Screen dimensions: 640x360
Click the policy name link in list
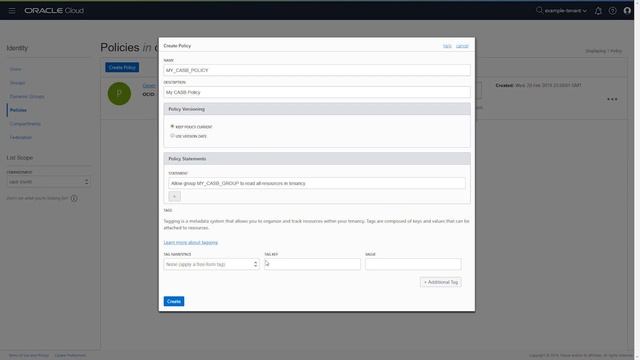point(149,85)
